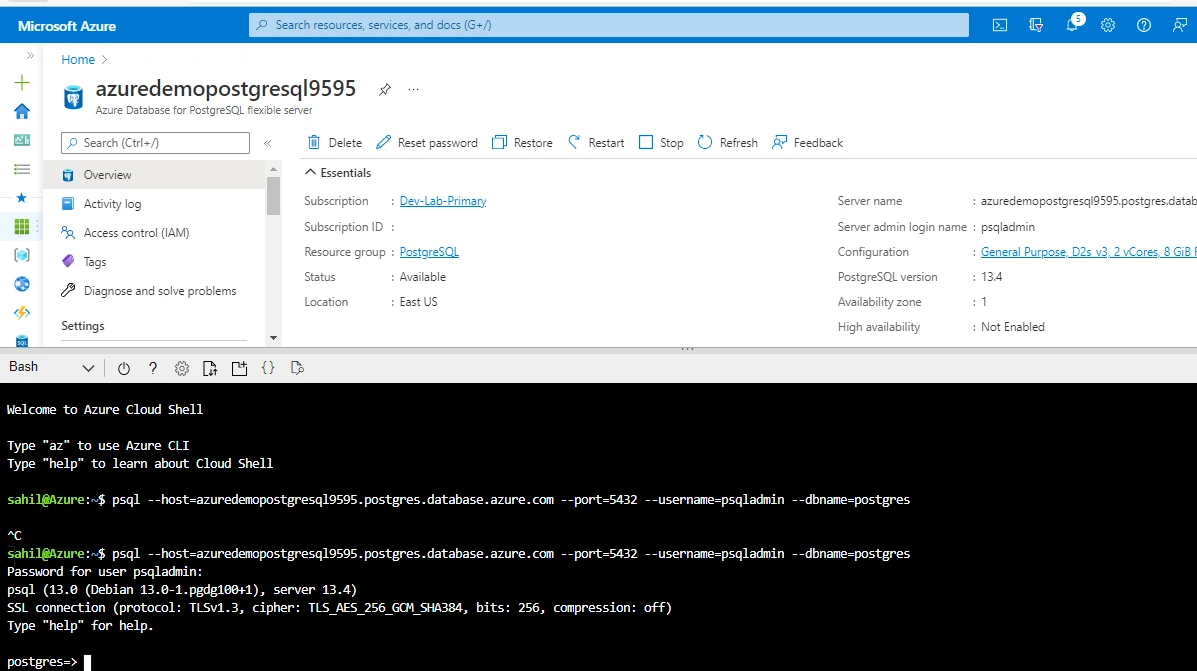
Task: Collapse the resource menu with double chevron
Action: [x=268, y=142]
